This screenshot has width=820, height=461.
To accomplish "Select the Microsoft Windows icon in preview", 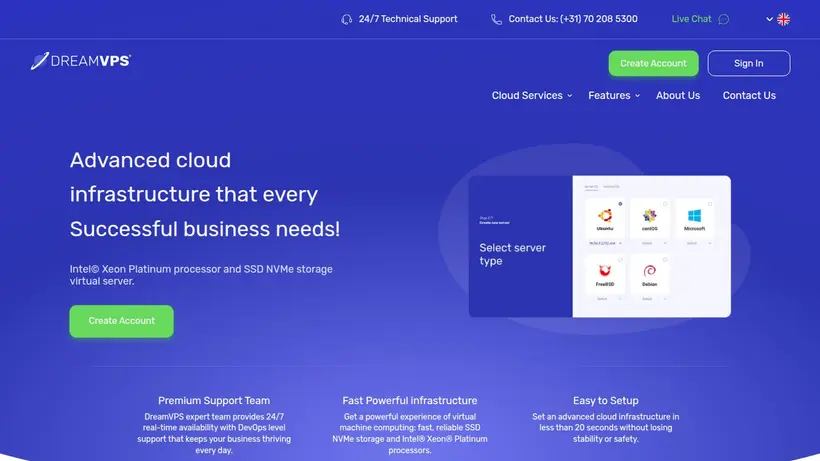I will coord(694,215).
